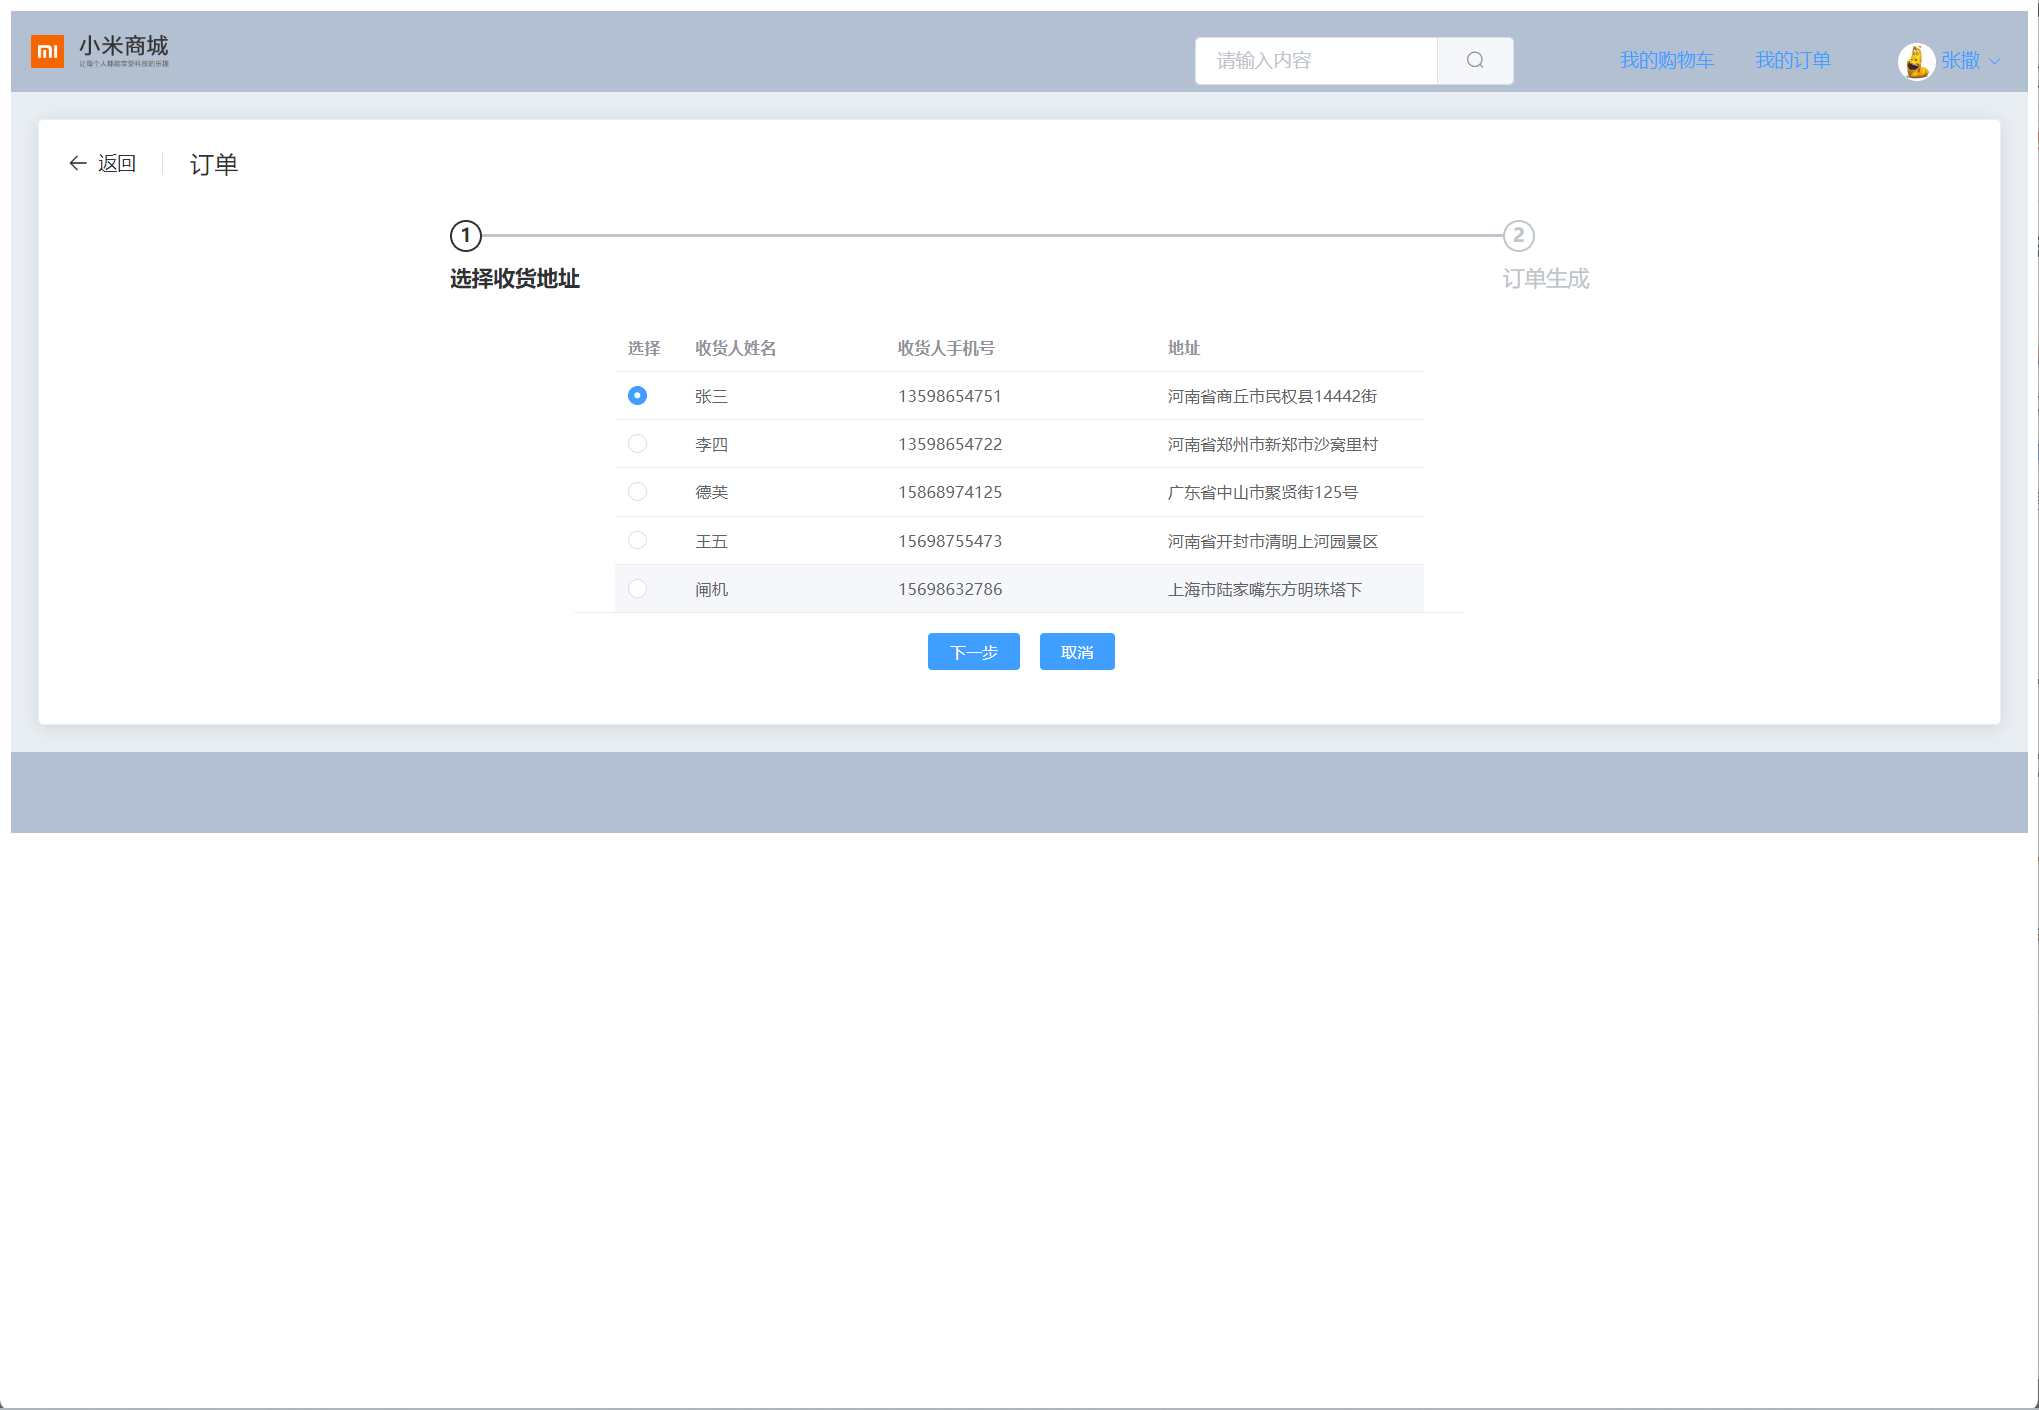Viewport: 2039px width, 1410px height.
Task: Click the search magnifier icon button
Action: click(1474, 61)
